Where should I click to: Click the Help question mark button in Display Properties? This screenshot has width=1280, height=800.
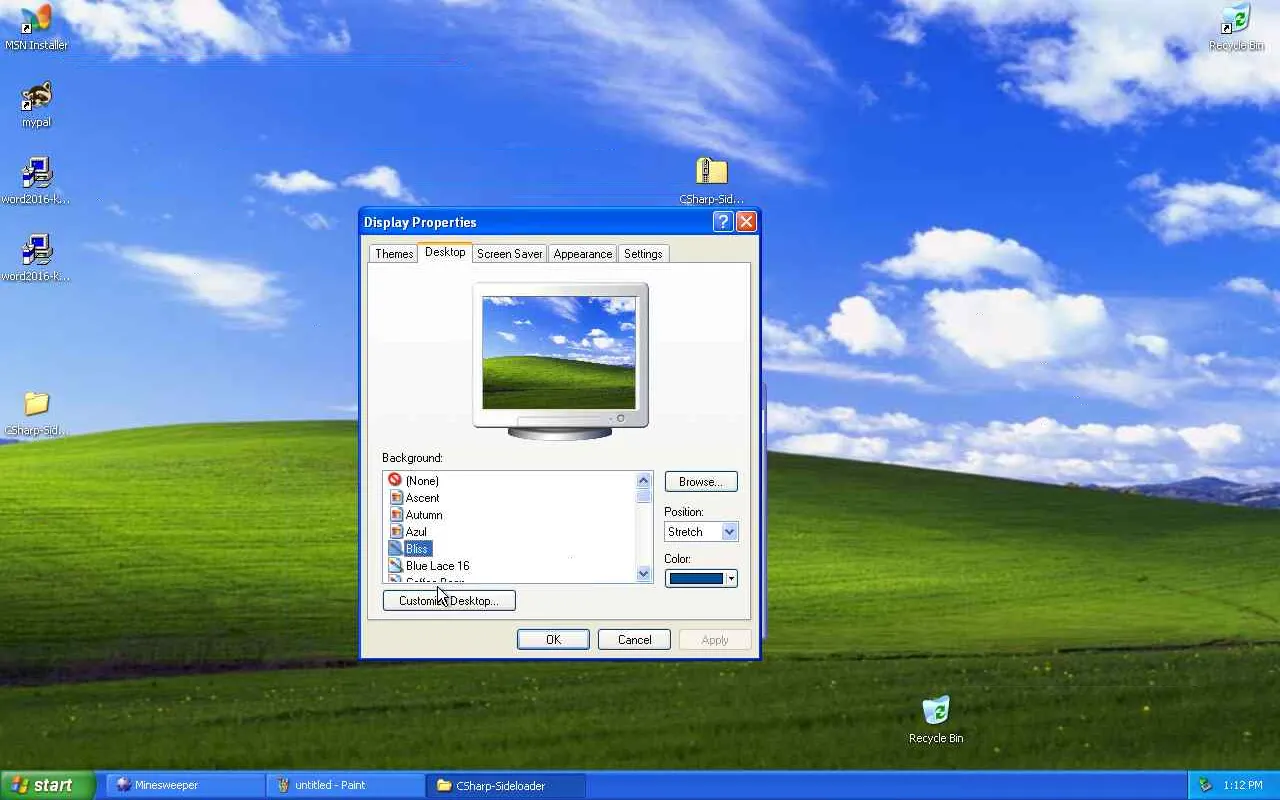pos(723,222)
